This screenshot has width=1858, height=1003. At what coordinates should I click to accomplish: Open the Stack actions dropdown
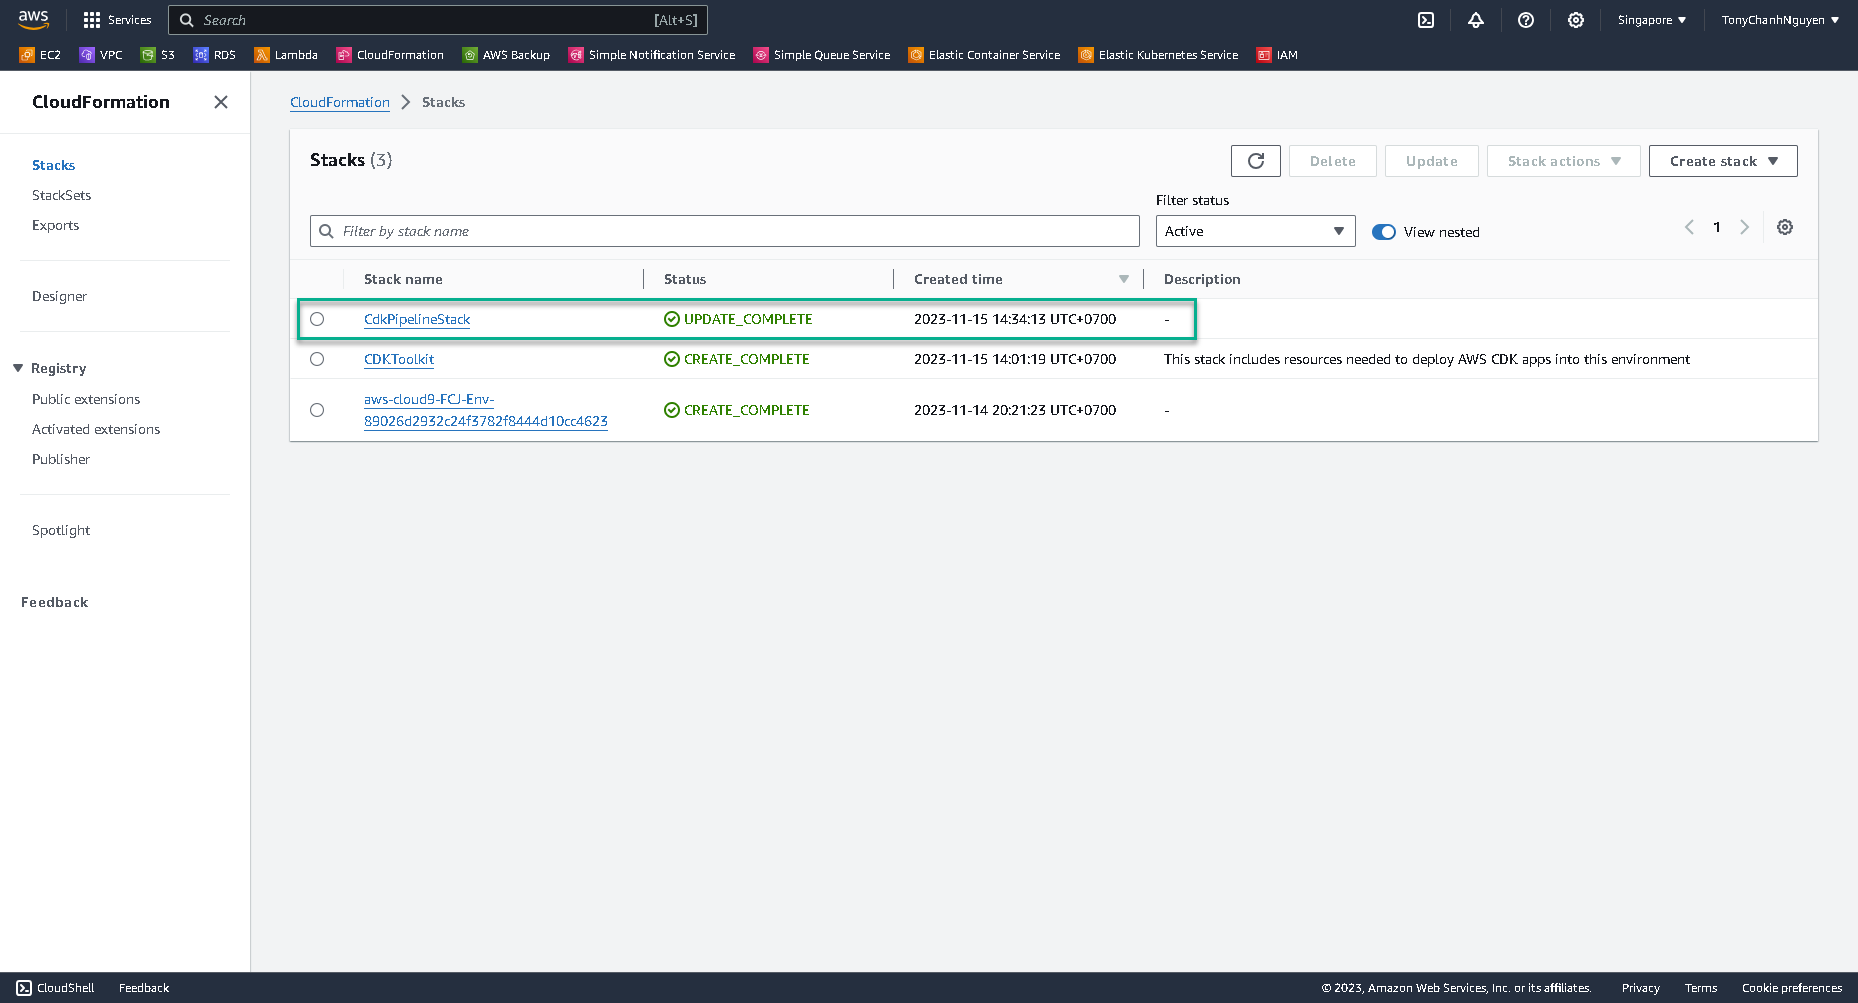(1564, 161)
